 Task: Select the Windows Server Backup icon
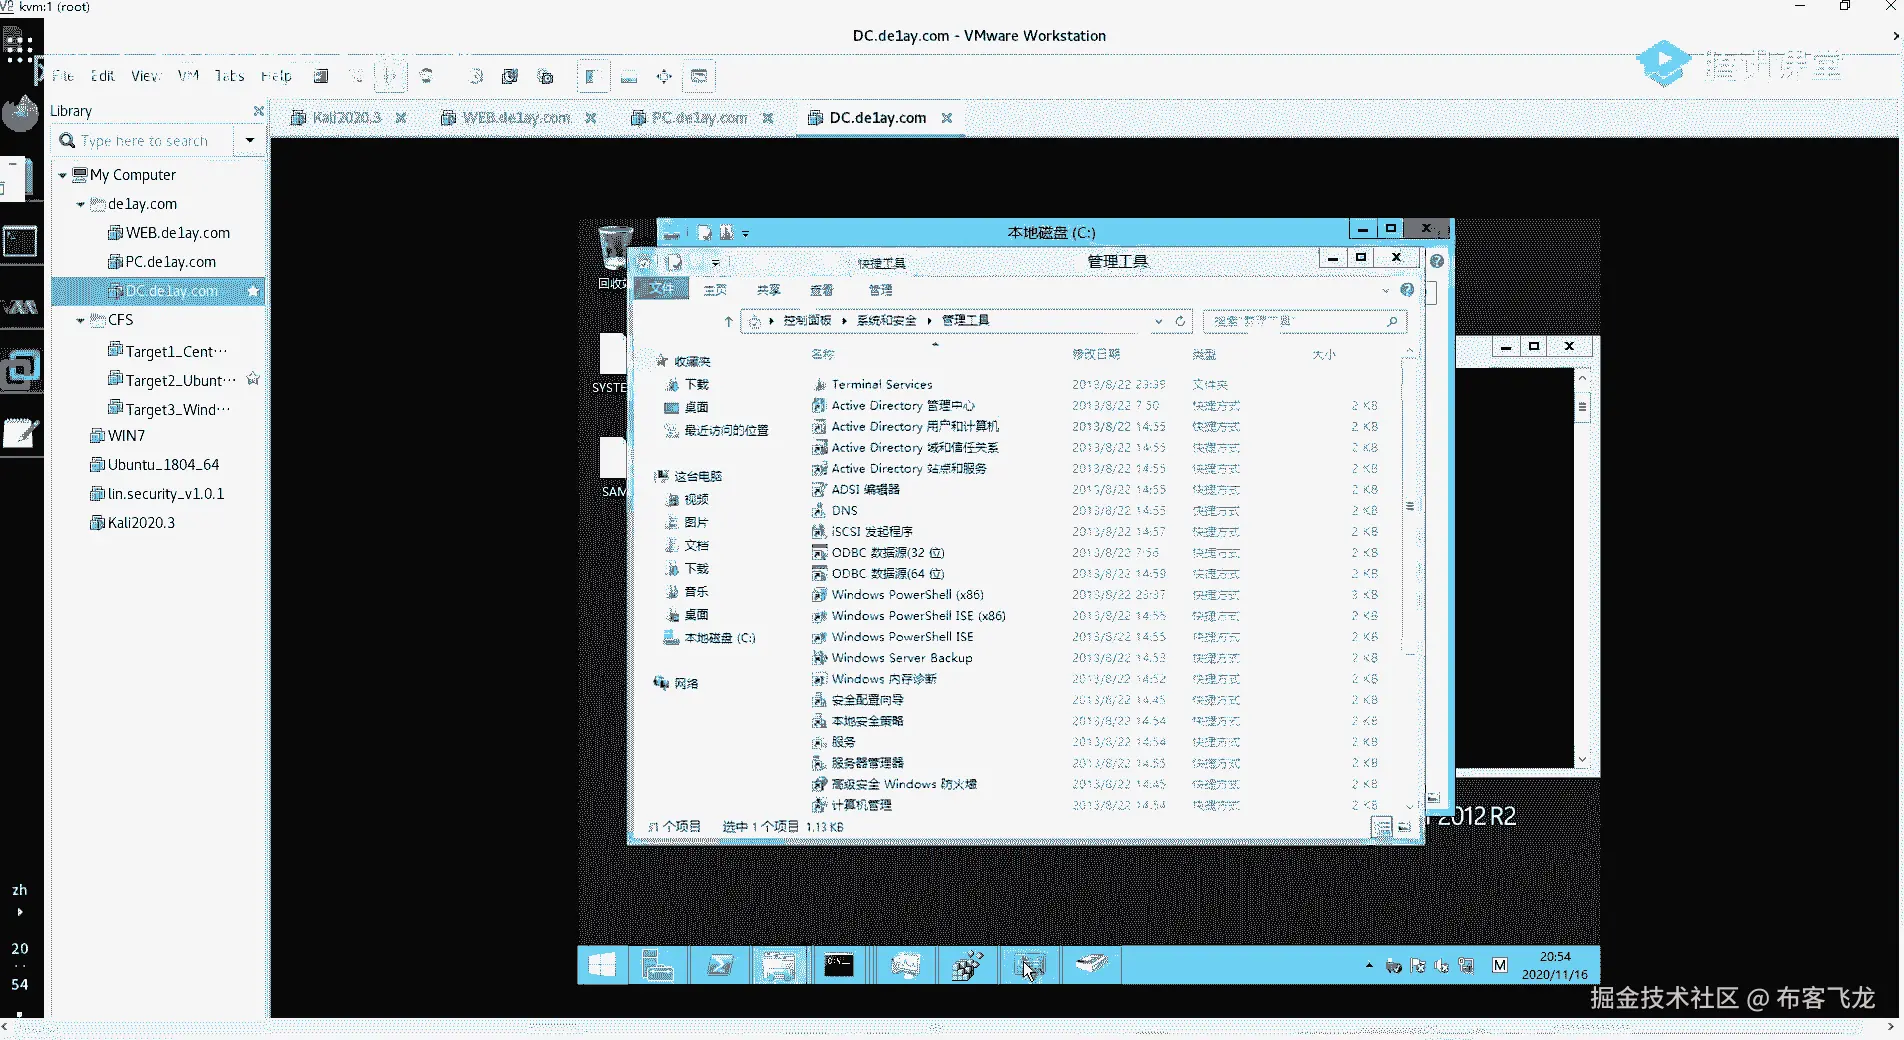[819, 658]
